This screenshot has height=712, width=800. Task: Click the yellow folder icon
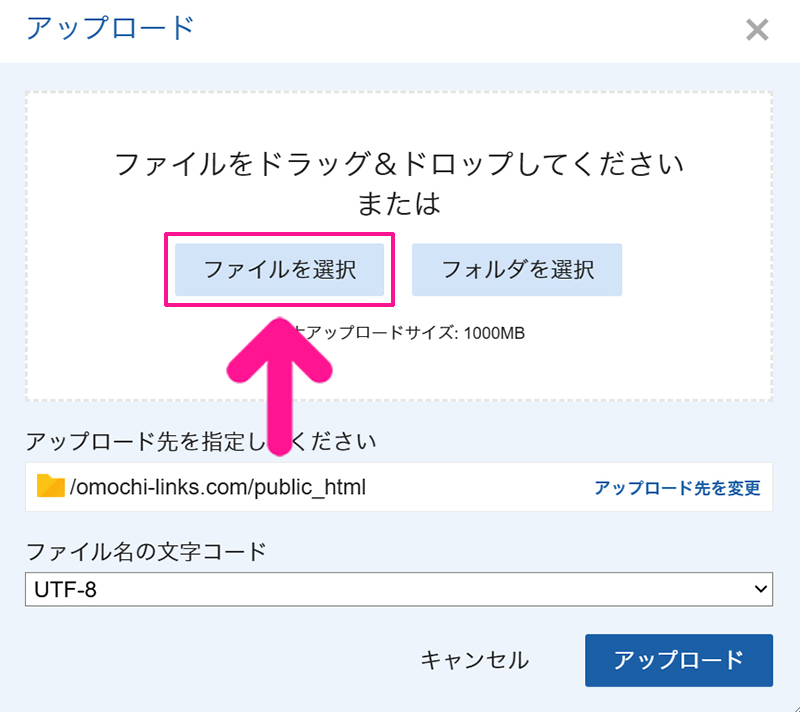(x=50, y=486)
